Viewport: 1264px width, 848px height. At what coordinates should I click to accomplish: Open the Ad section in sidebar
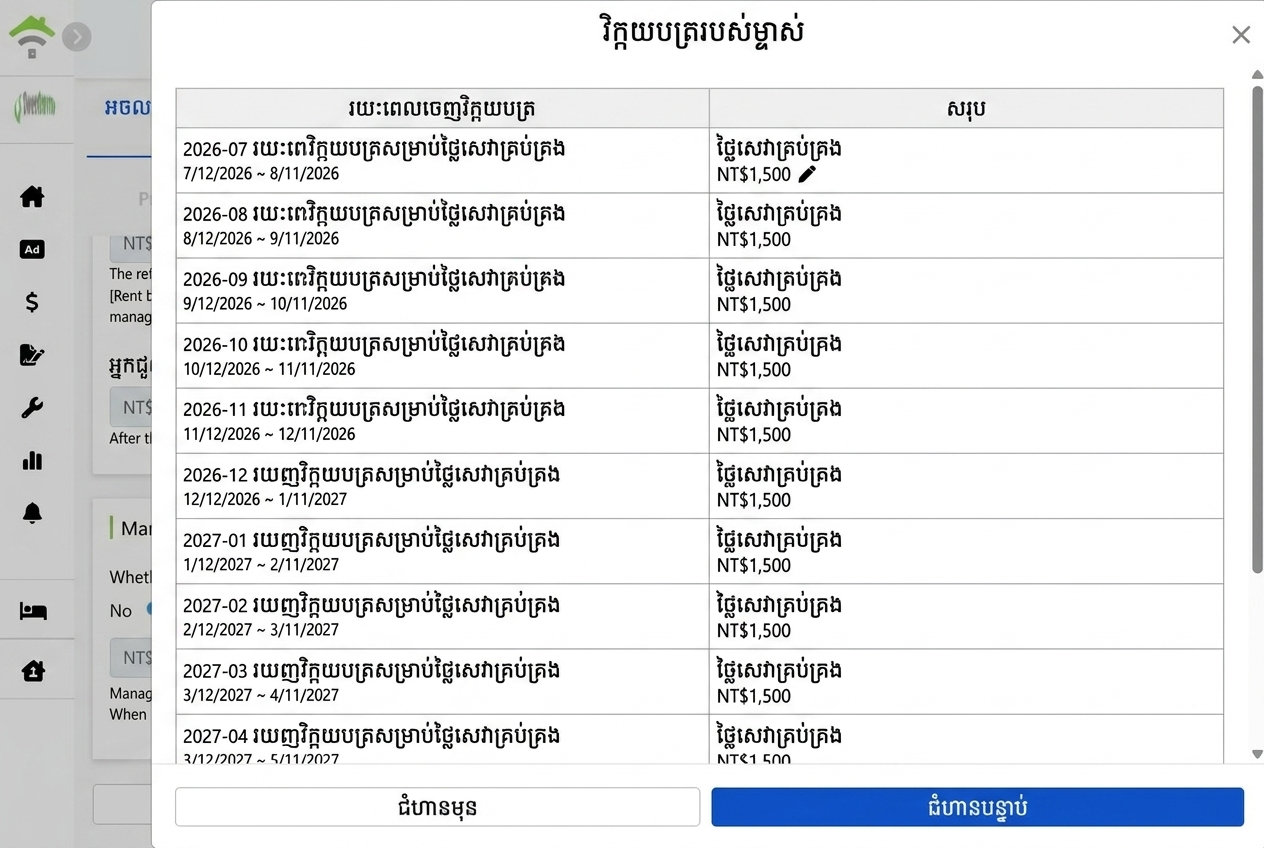[32, 249]
